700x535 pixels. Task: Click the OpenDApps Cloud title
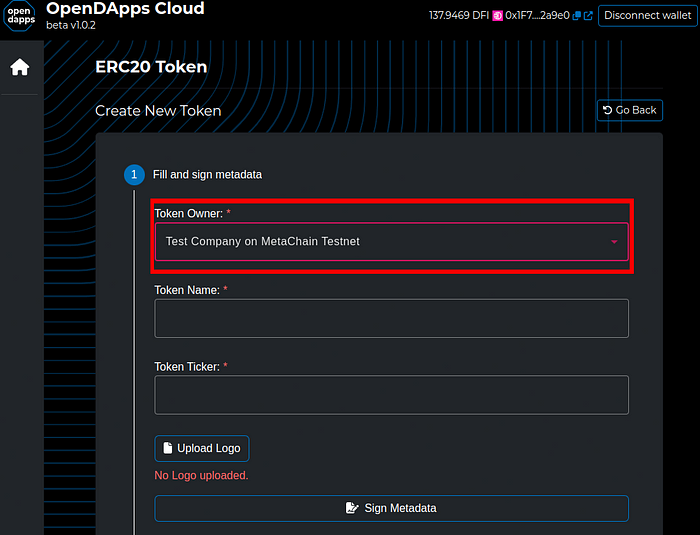click(x=125, y=8)
